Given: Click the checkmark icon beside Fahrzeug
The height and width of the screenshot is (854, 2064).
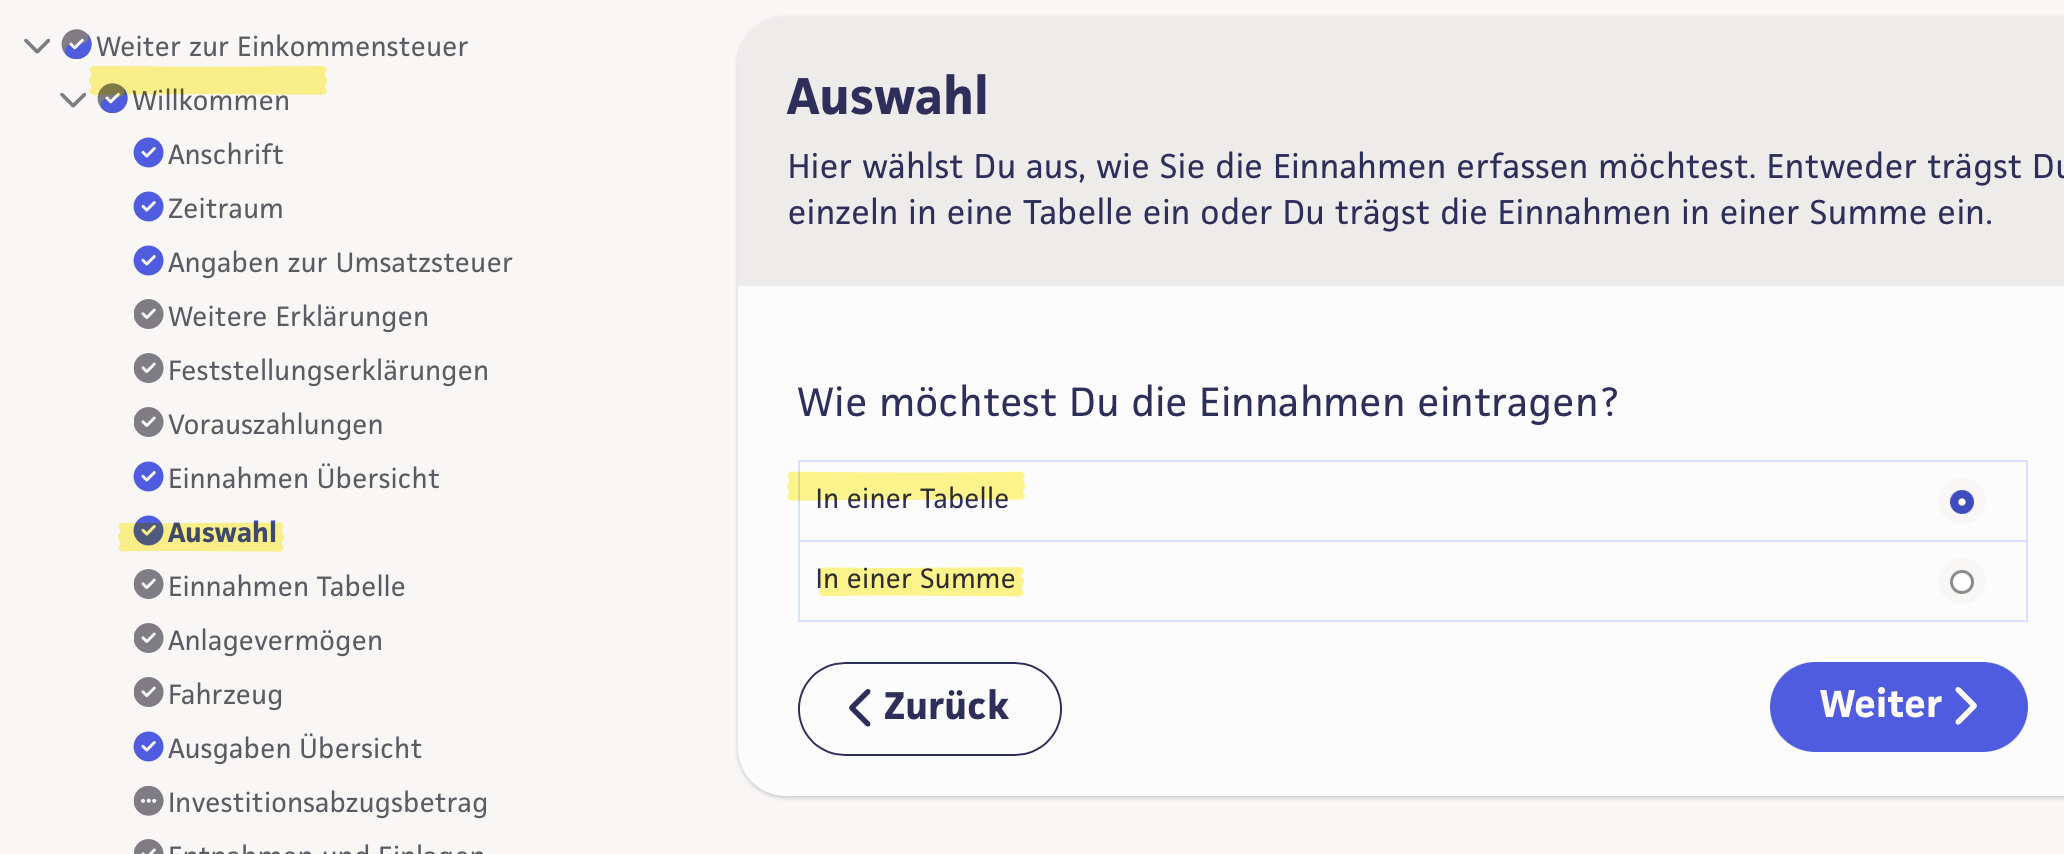Looking at the screenshot, I should (x=148, y=693).
